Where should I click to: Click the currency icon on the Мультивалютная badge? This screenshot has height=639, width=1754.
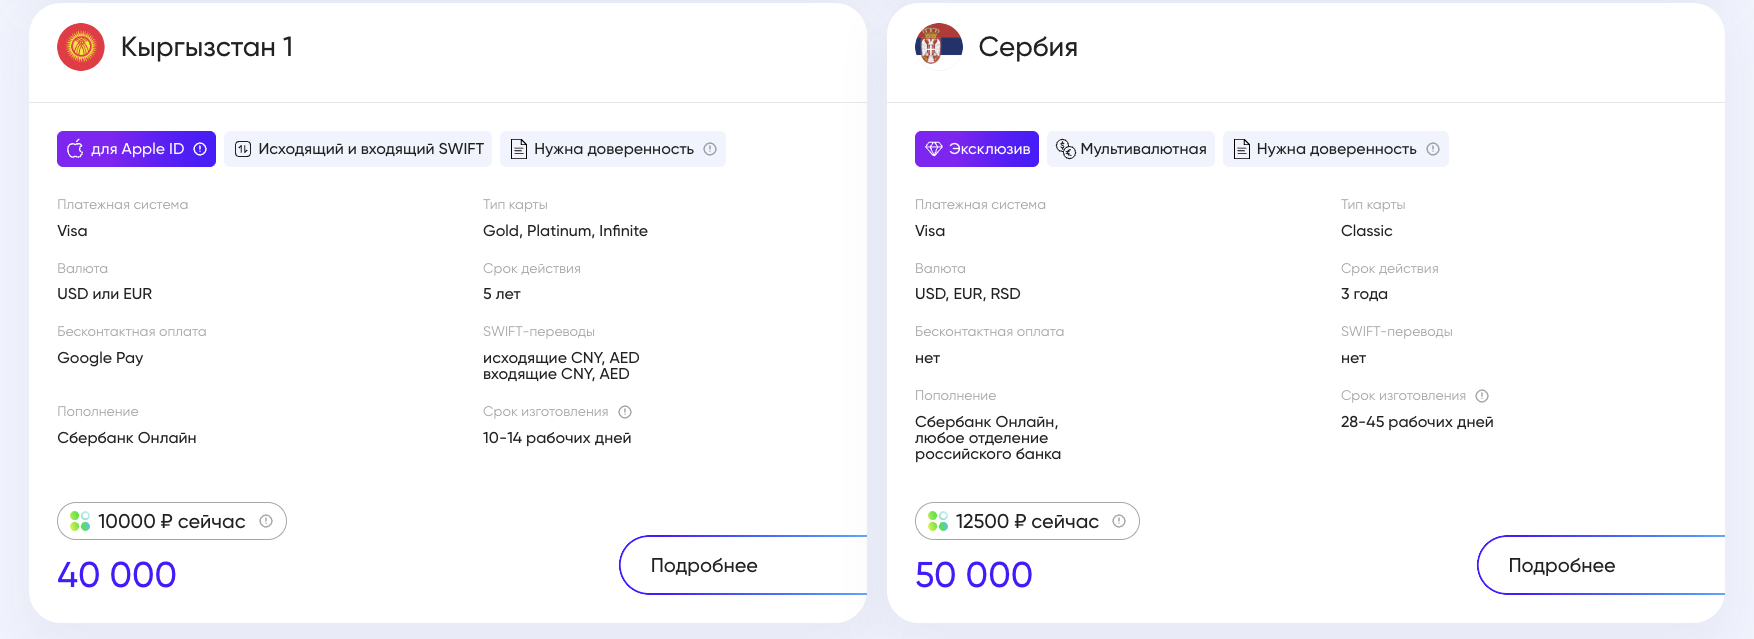(1066, 149)
